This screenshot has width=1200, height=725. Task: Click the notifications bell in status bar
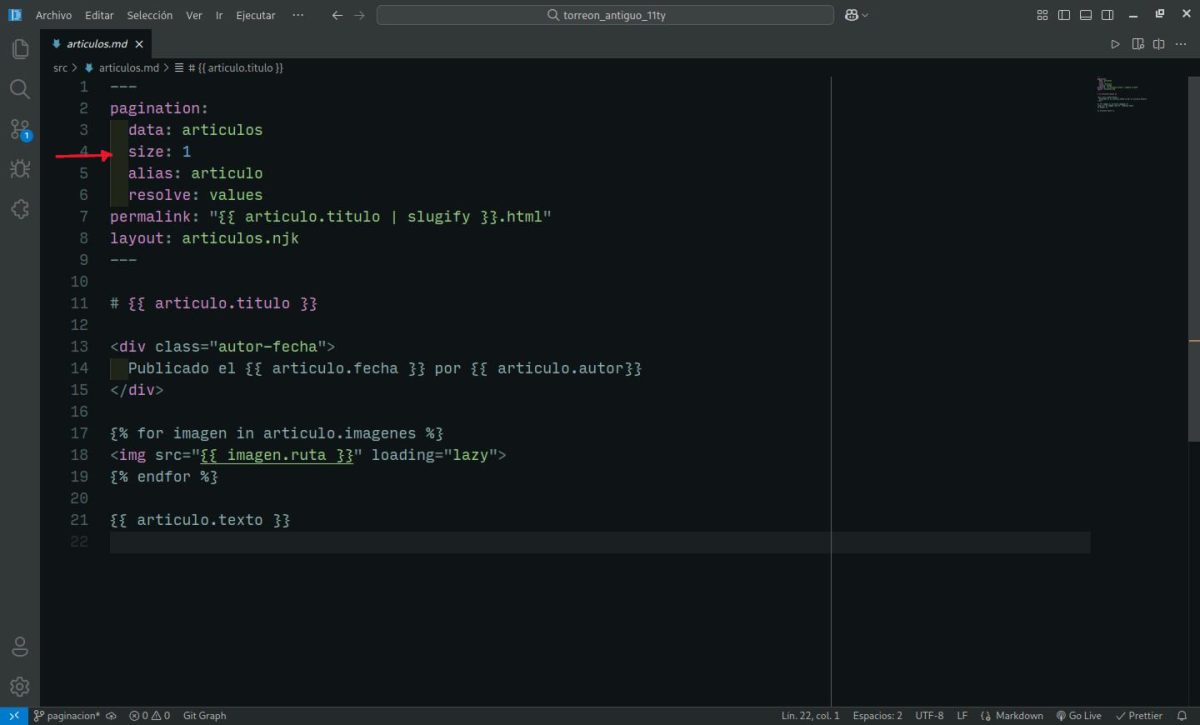point(1182,716)
